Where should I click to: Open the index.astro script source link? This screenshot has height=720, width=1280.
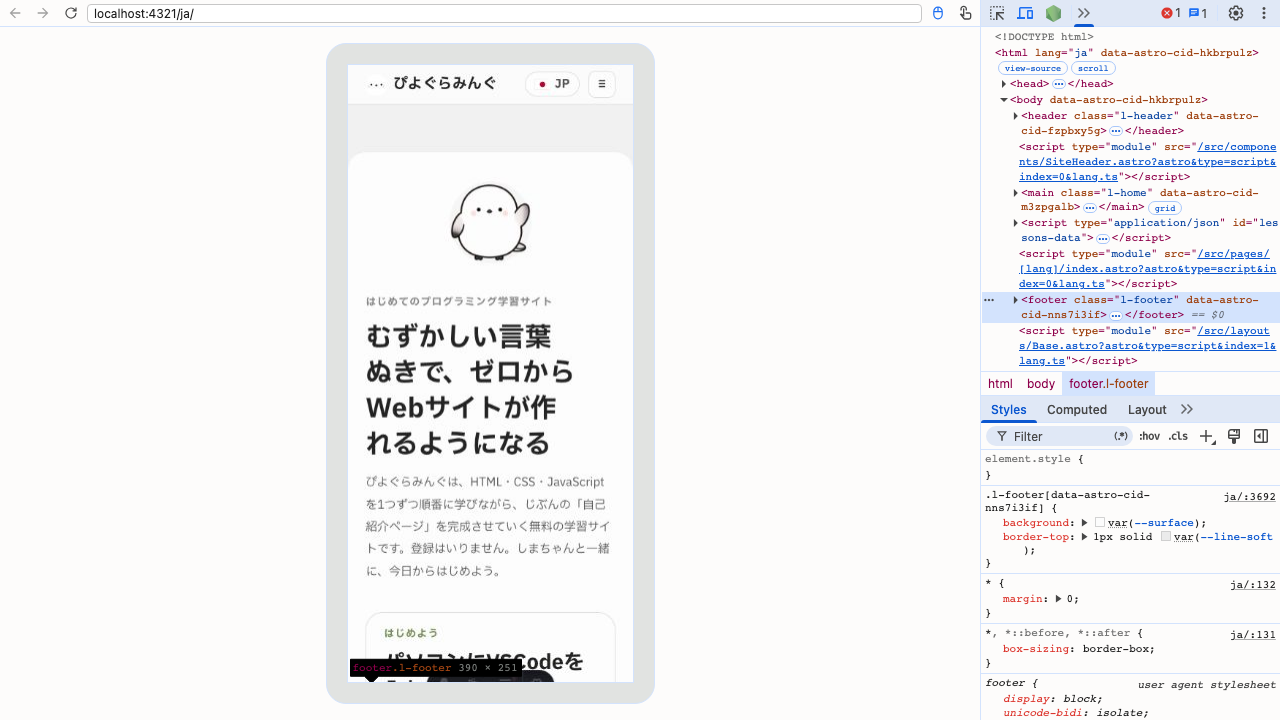(1148, 269)
